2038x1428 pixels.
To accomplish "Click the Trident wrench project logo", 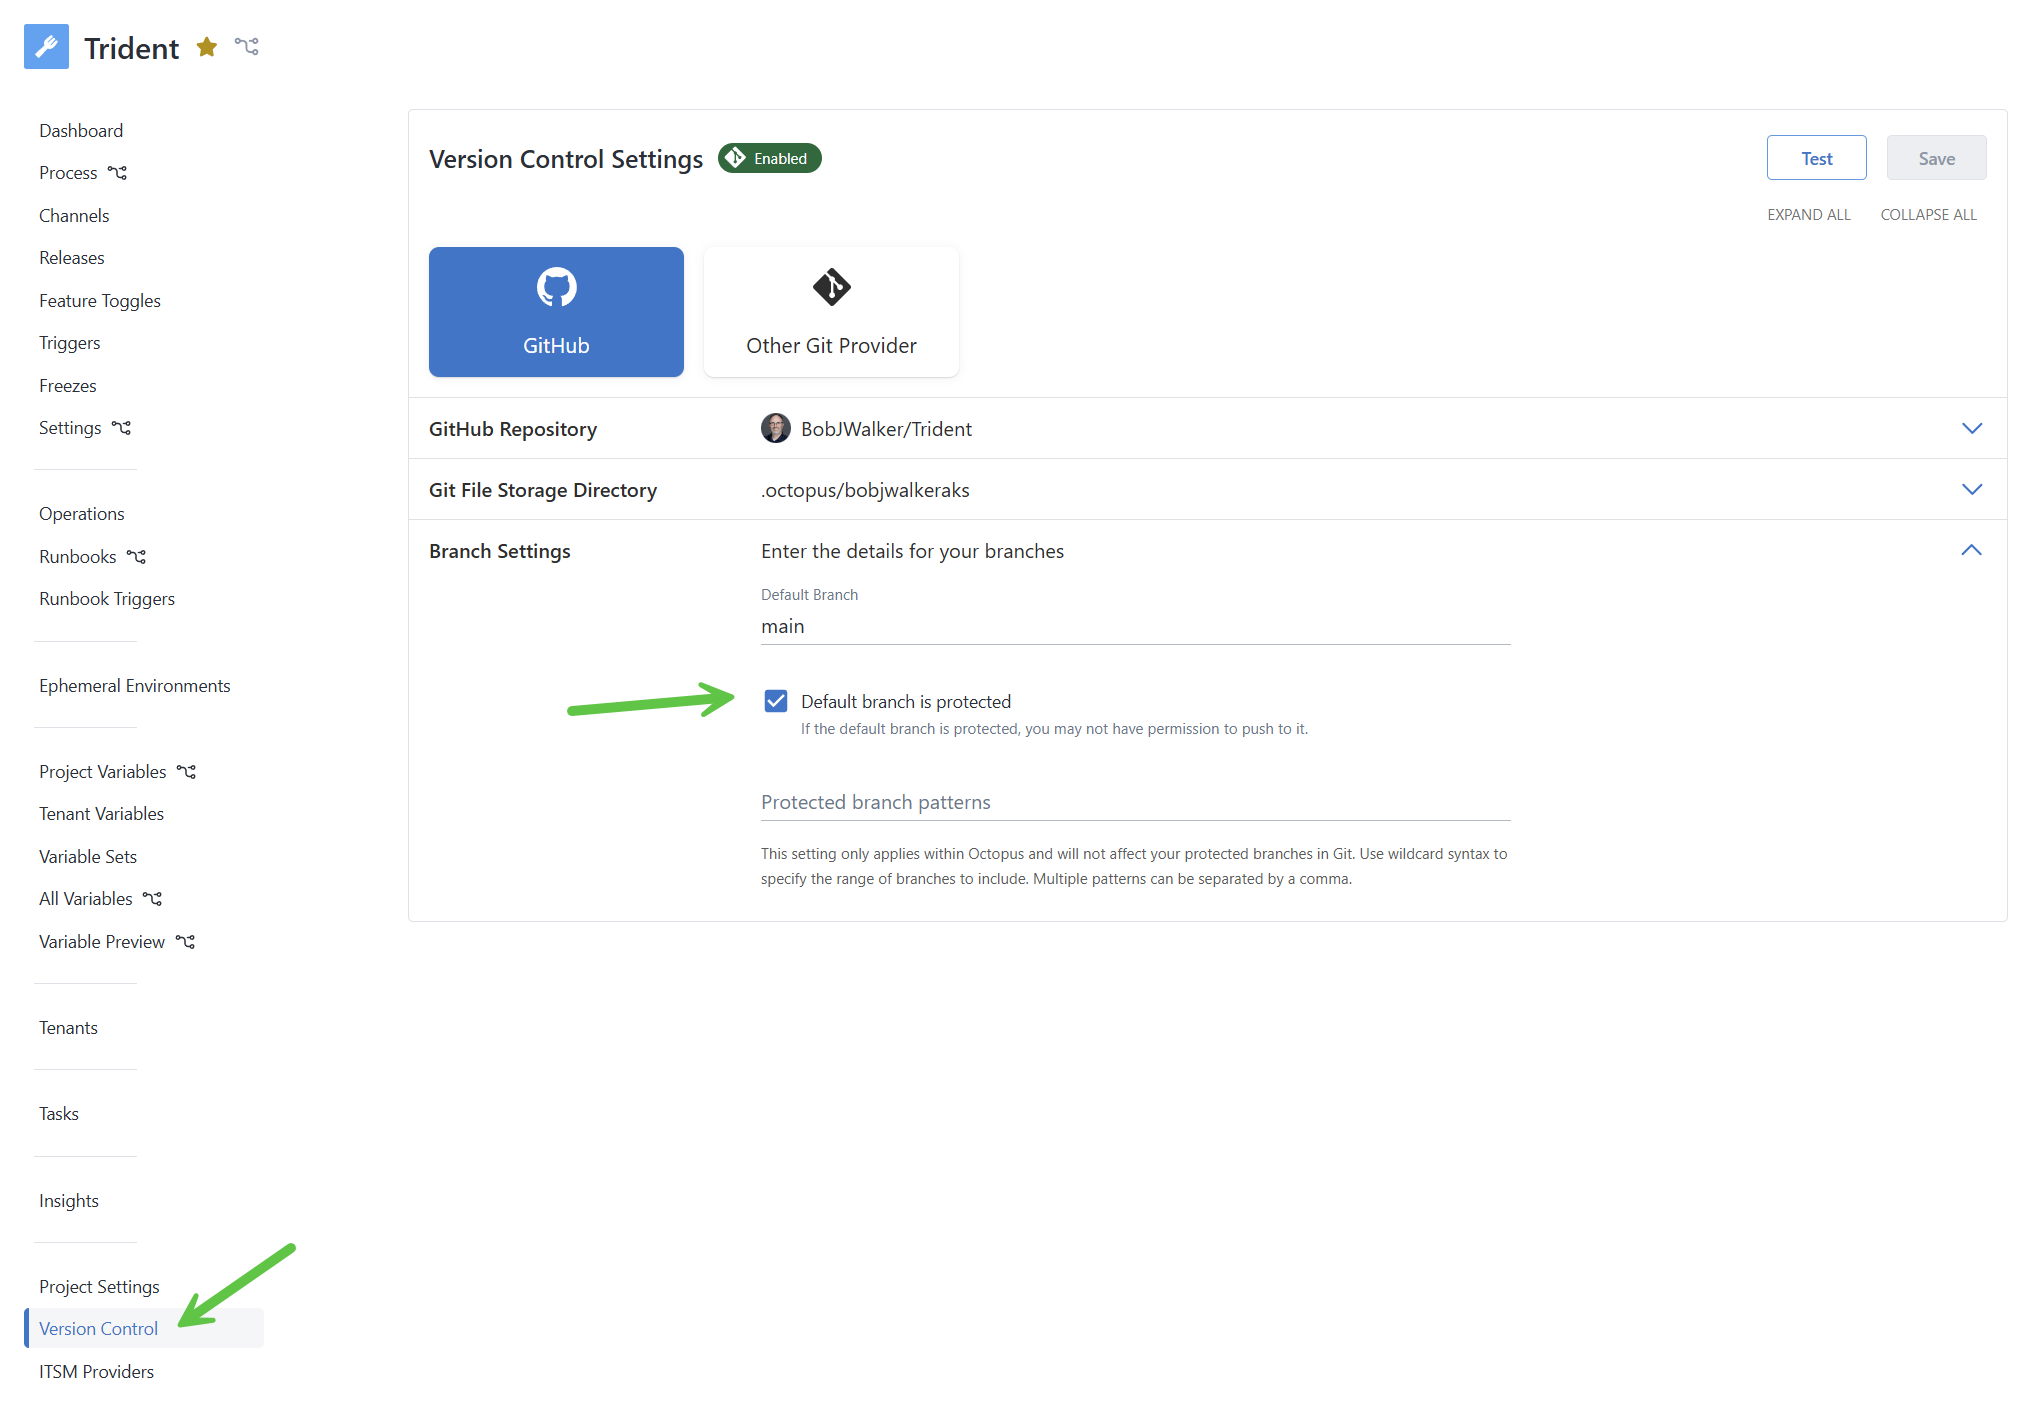I will point(46,46).
